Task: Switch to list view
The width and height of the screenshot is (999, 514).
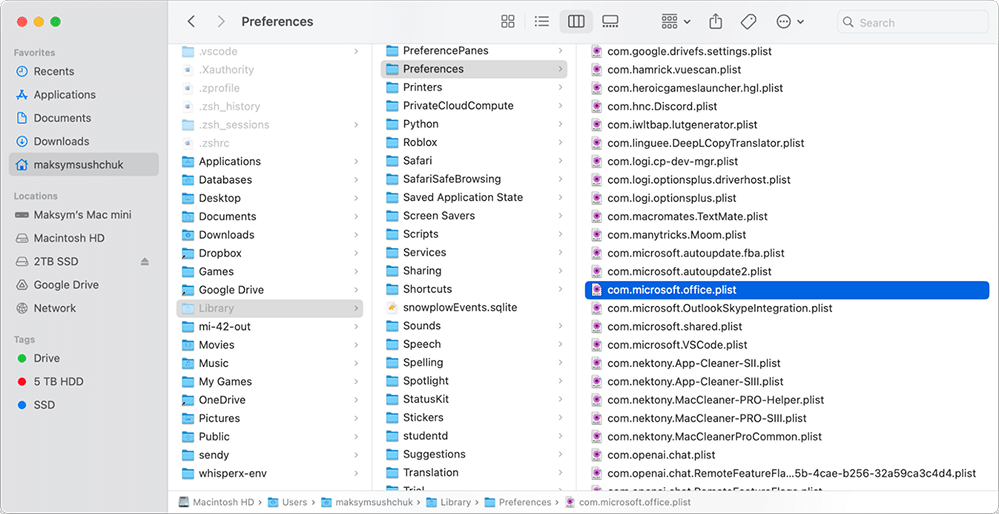Action: [x=542, y=22]
